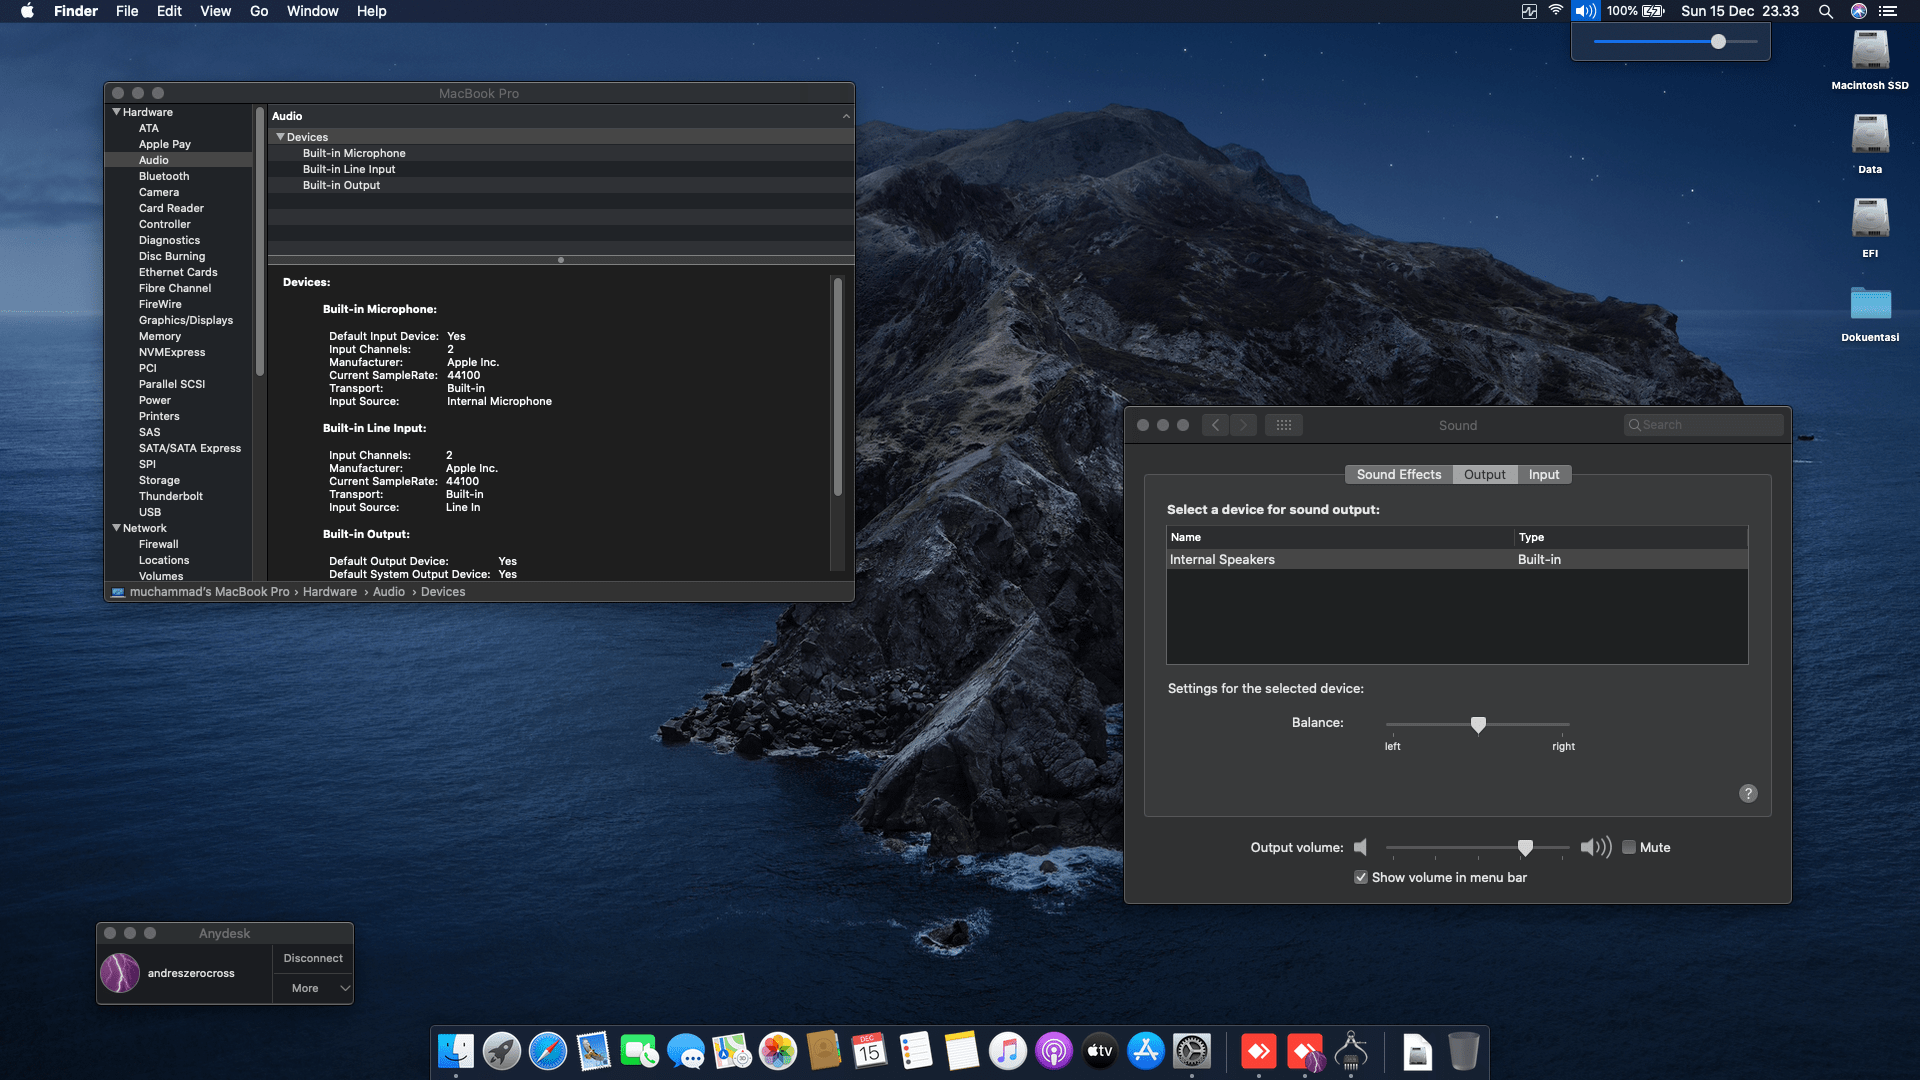Adjust the Balance slider knob

point(1478,724)
